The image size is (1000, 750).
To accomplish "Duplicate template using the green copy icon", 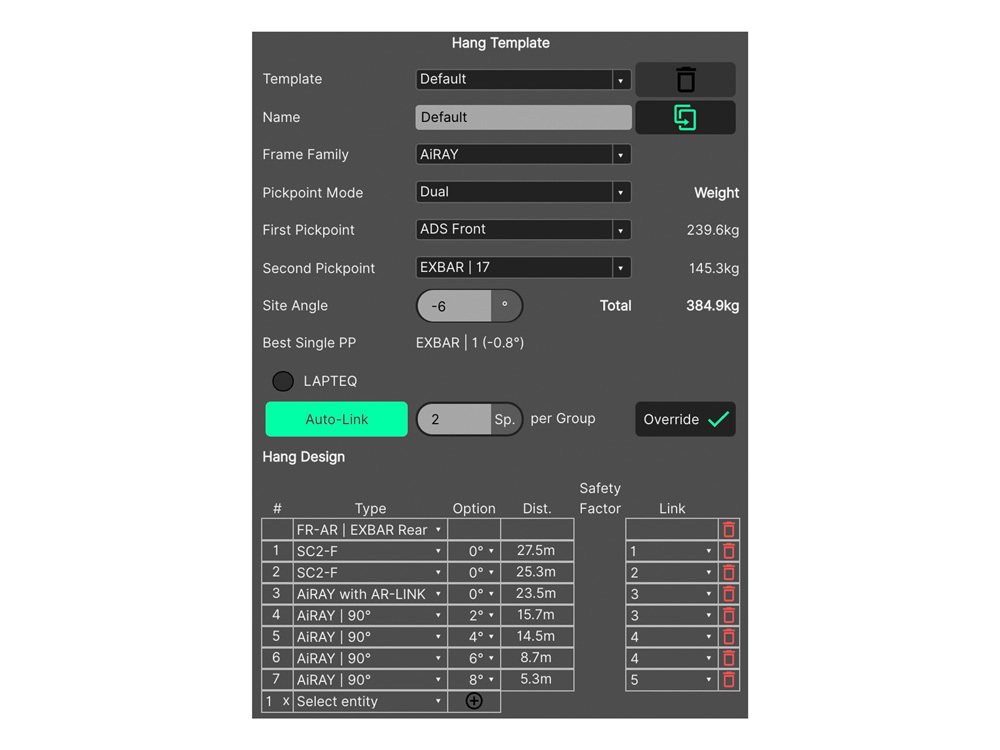I will (685, 117).
